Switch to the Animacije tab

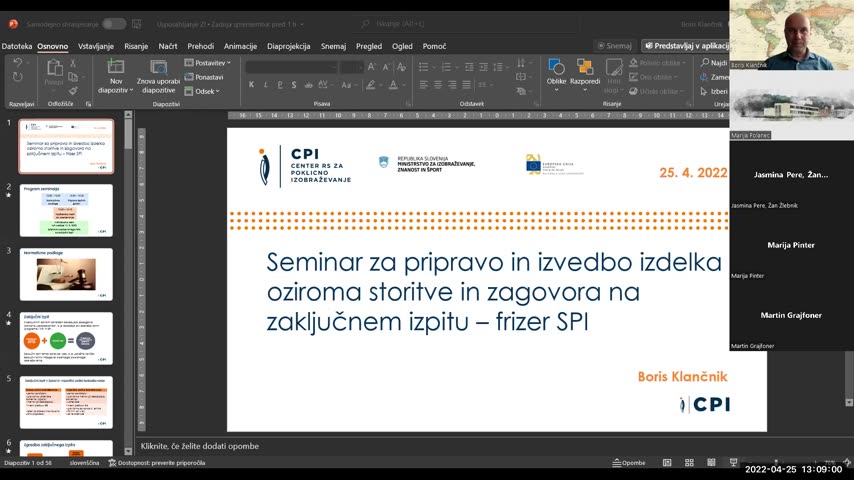[x=240, y=46]
